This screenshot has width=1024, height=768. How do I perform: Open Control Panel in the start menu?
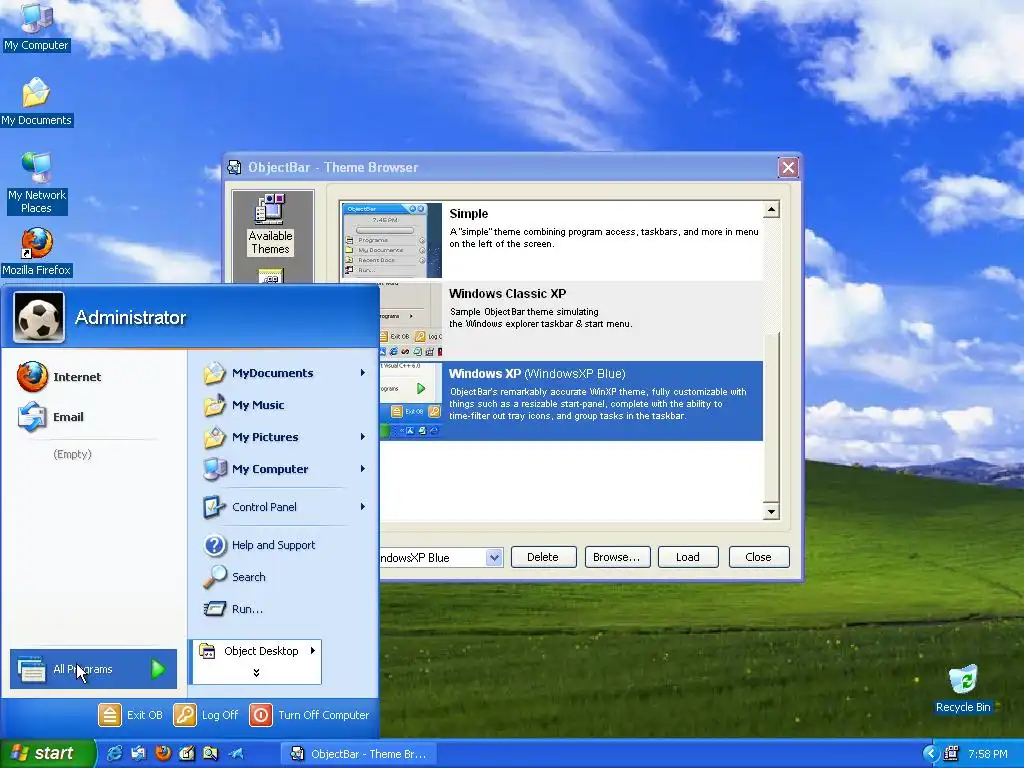[x=284, y=507]
